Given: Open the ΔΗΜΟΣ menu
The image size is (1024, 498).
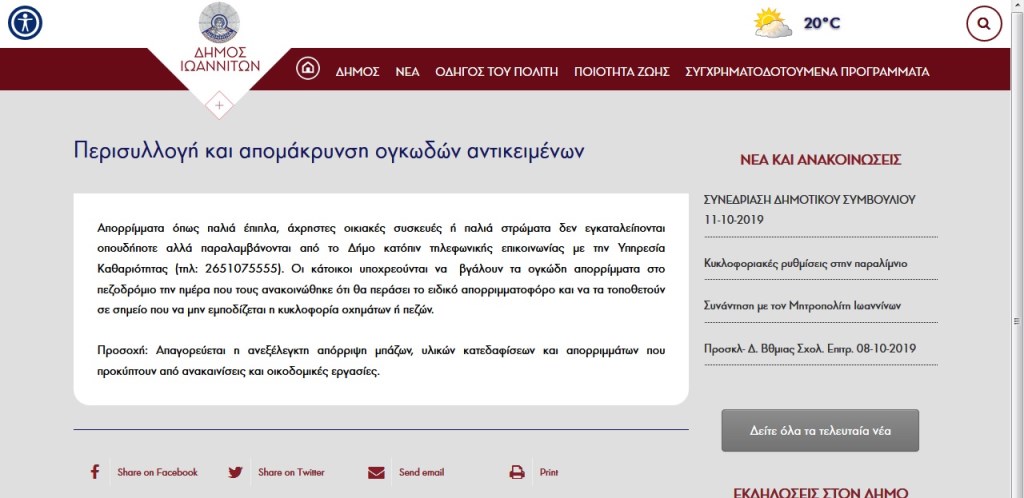Looking at the screenshot, I should pos(357,71).
